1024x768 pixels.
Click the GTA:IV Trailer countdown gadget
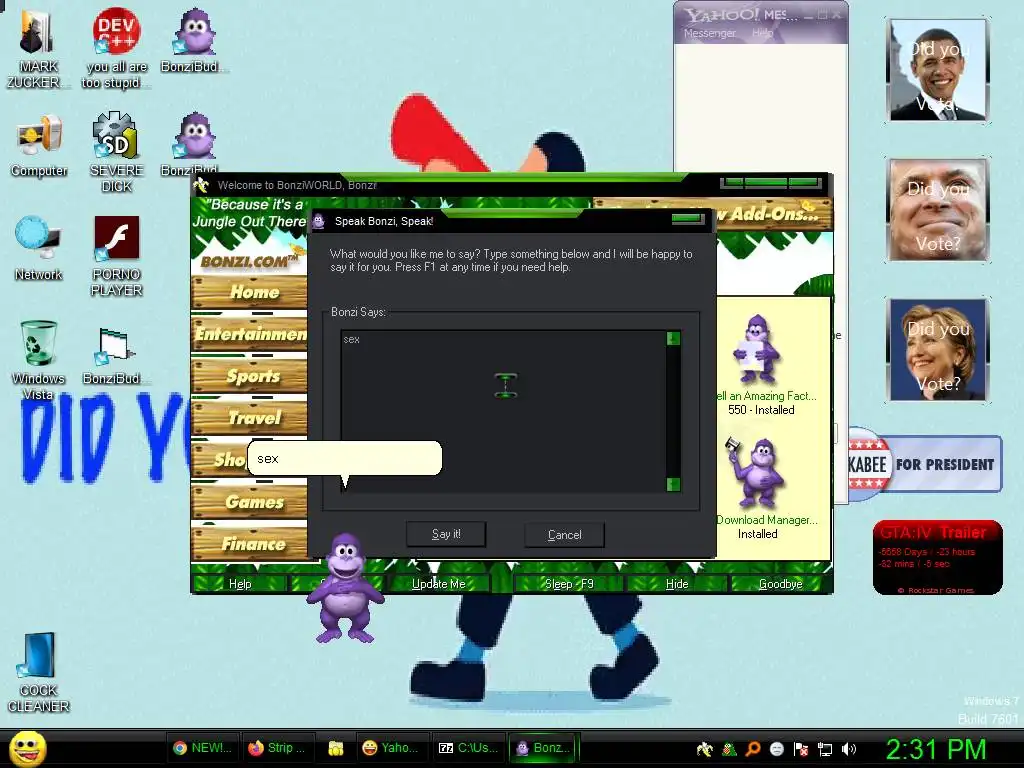[x=937, y=557]
